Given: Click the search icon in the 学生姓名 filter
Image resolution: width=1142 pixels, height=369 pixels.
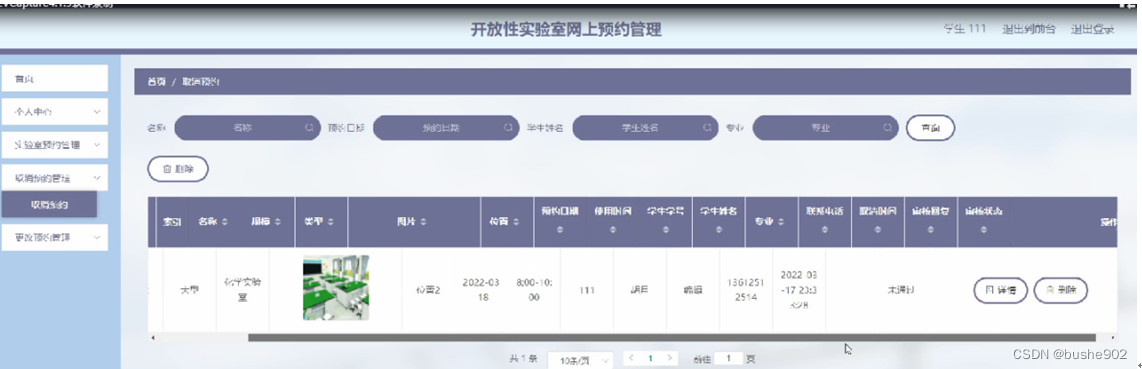Looking at the screenshot, I should tap(706, 127).
